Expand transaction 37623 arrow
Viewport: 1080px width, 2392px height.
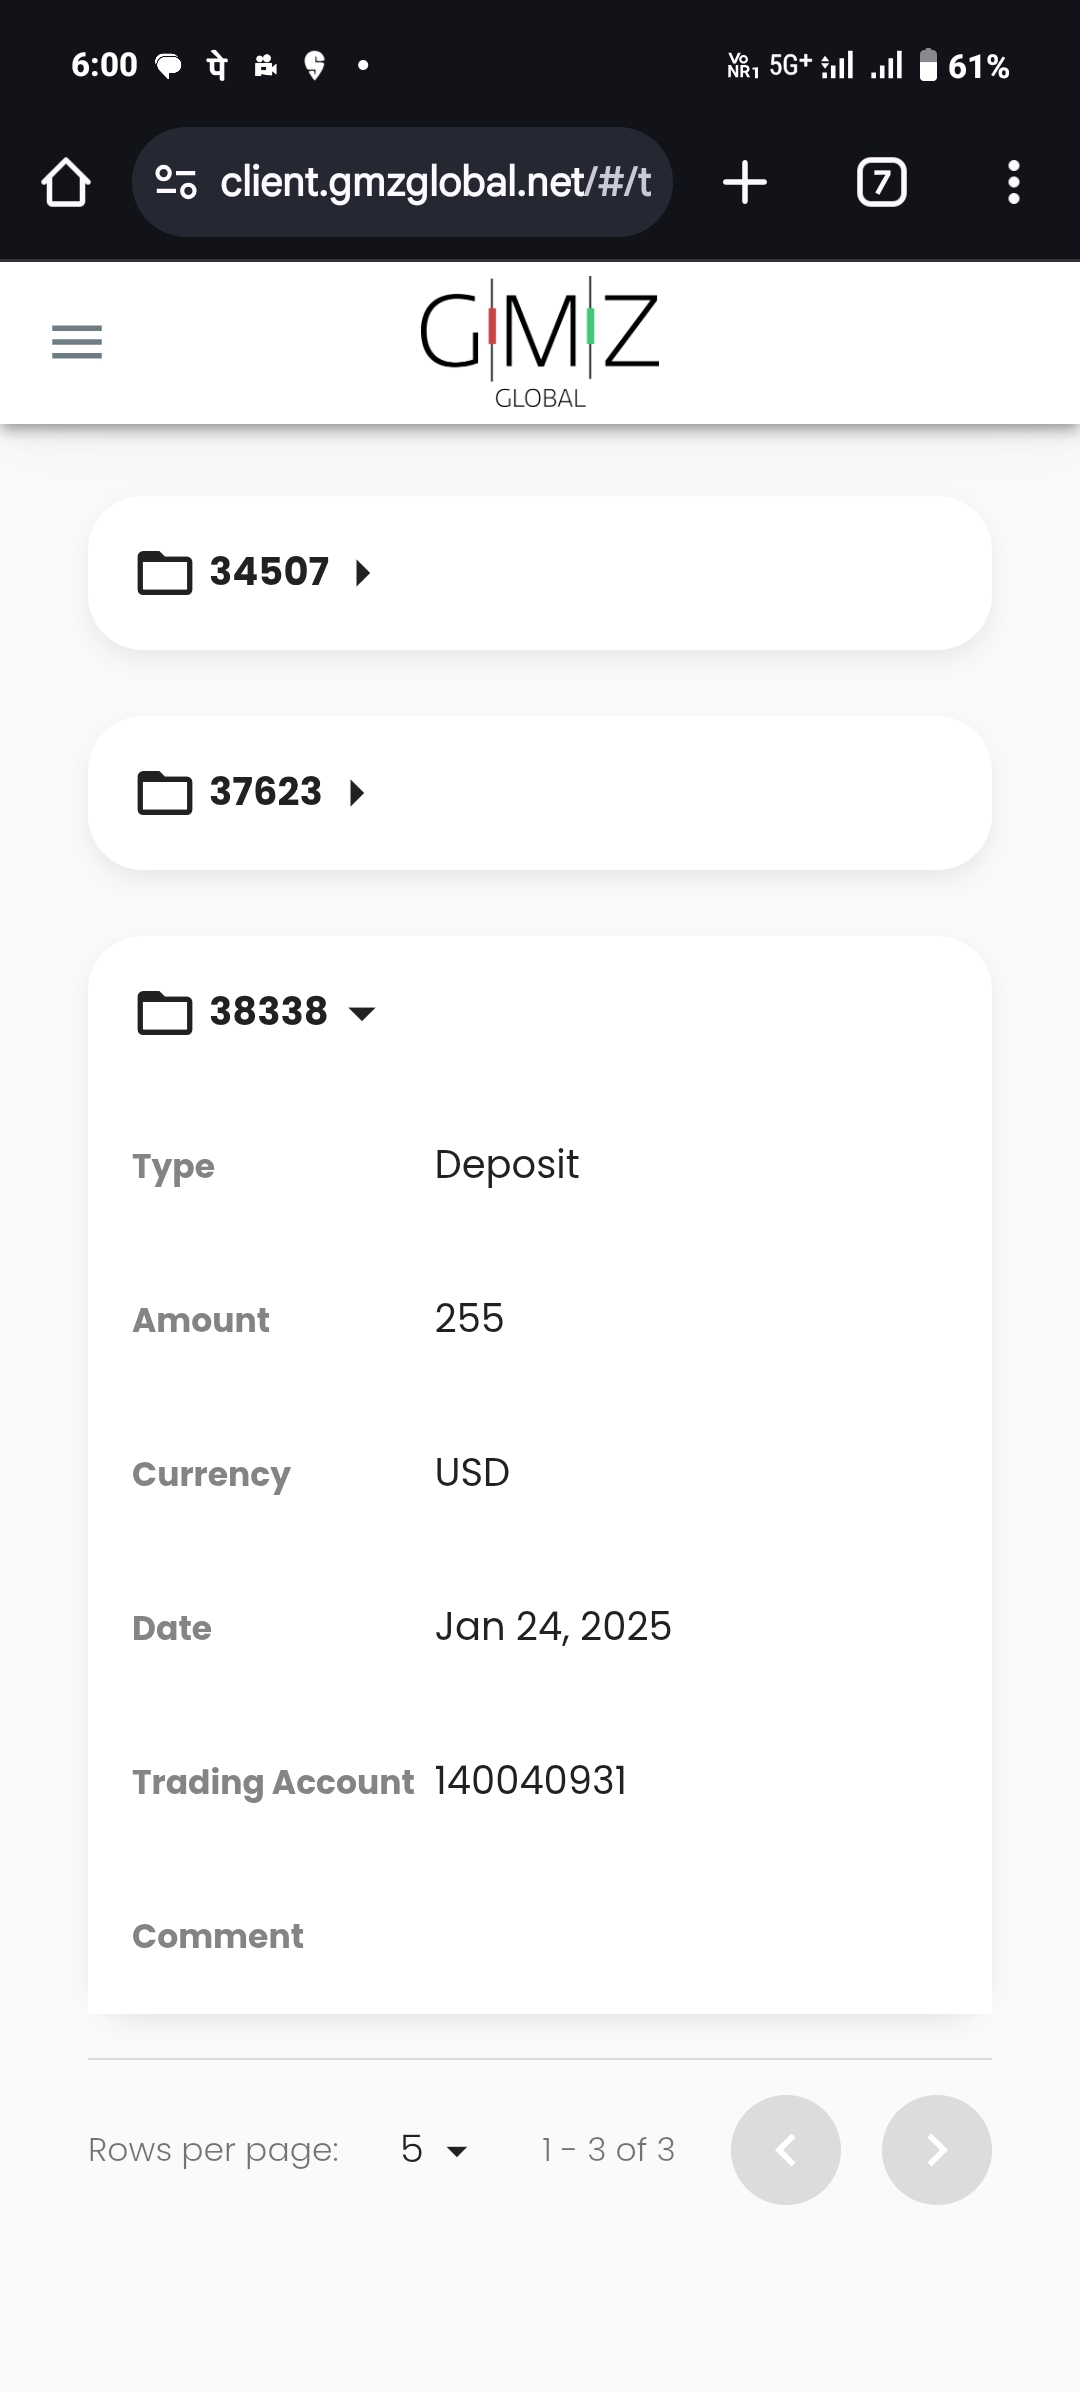pyautogui.click(x=357, y=793)
